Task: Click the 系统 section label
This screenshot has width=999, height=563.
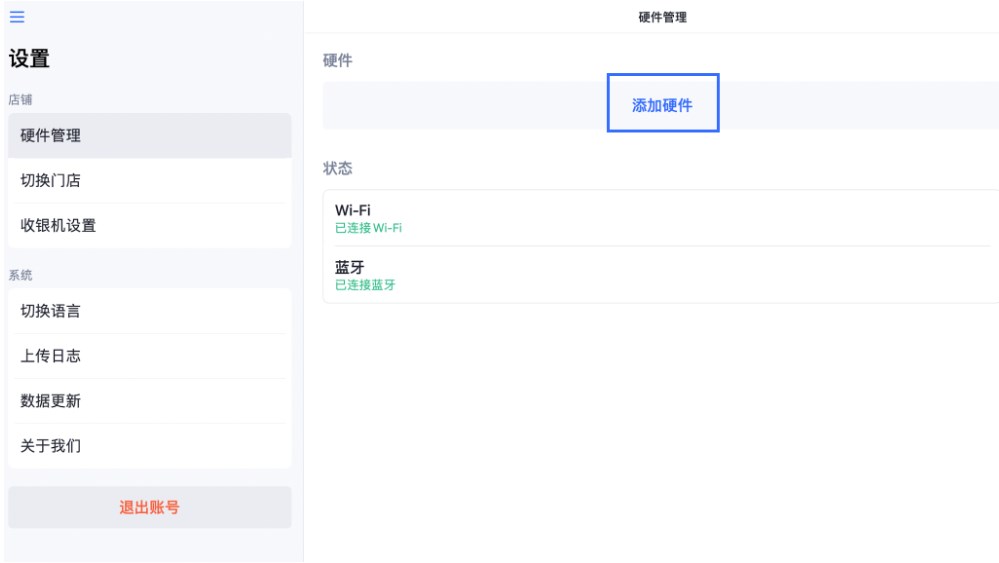Action: [21, 275]
